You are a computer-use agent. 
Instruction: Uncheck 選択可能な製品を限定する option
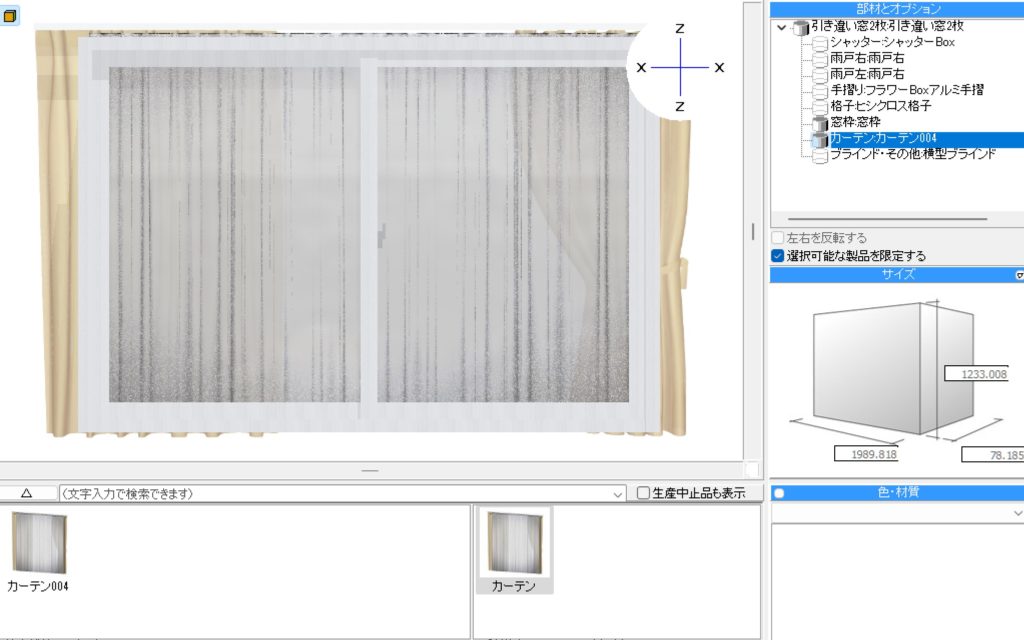pyautogui.click(x=778, y=256)
